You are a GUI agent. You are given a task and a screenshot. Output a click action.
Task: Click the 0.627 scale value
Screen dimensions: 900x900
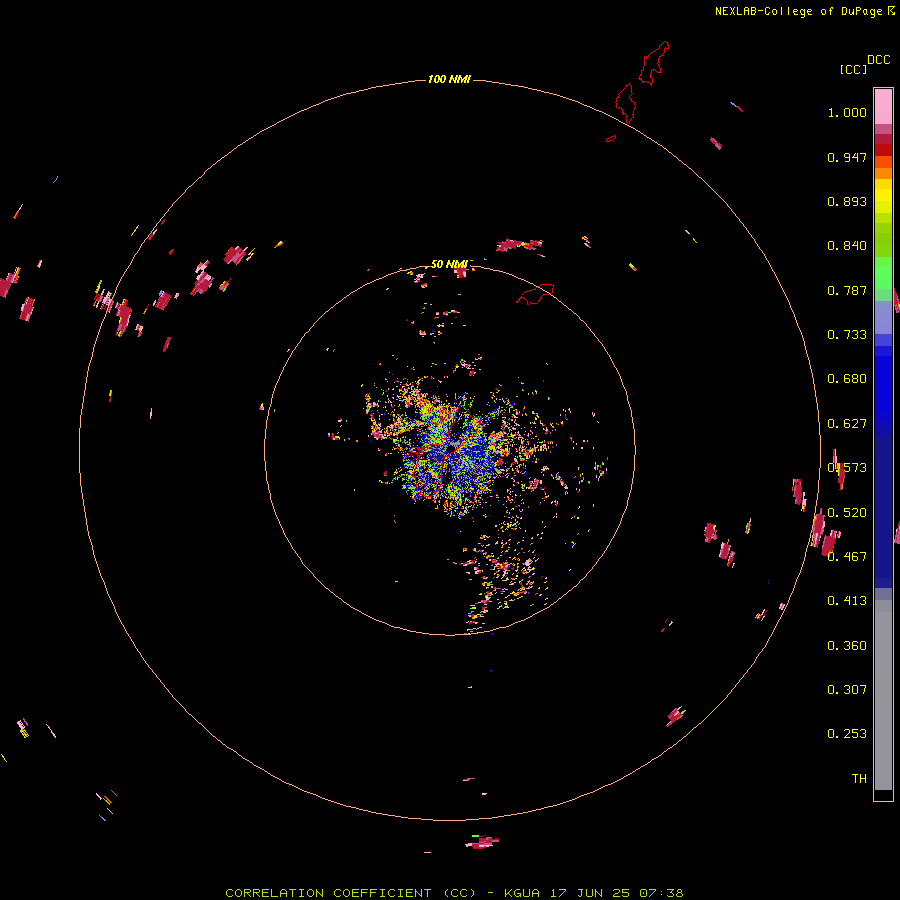pos(847,424)
